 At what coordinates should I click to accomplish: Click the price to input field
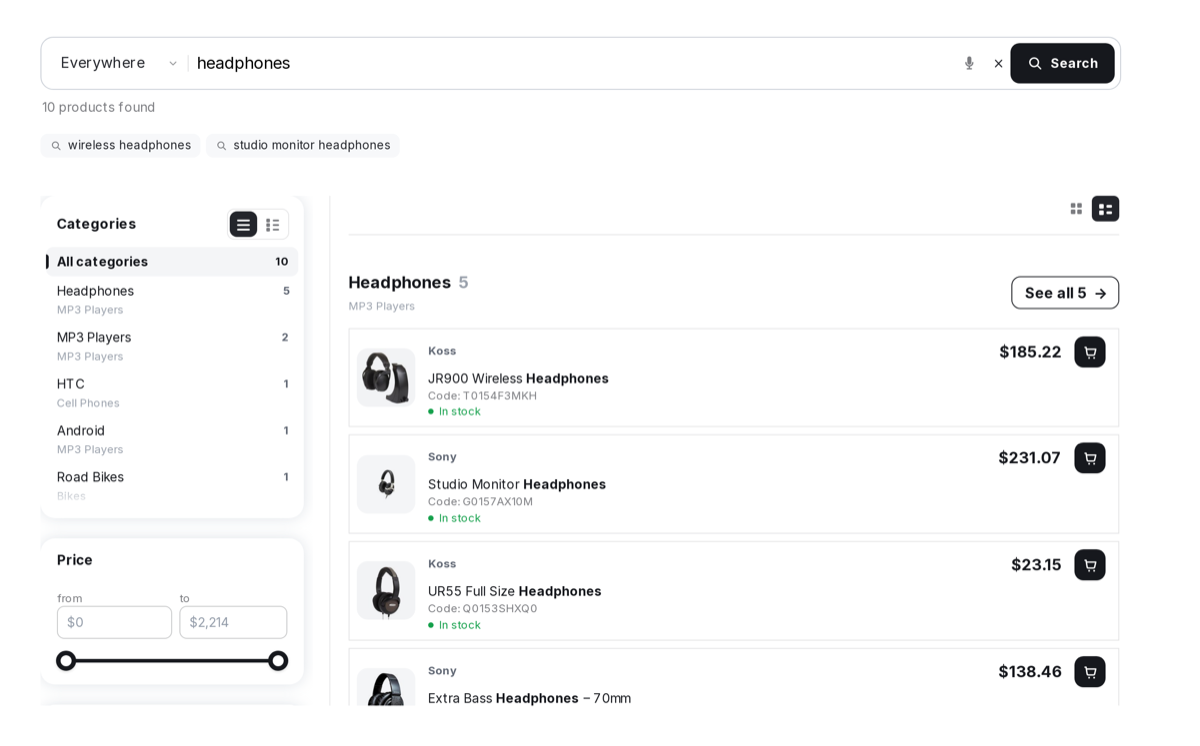coord(233,622)
